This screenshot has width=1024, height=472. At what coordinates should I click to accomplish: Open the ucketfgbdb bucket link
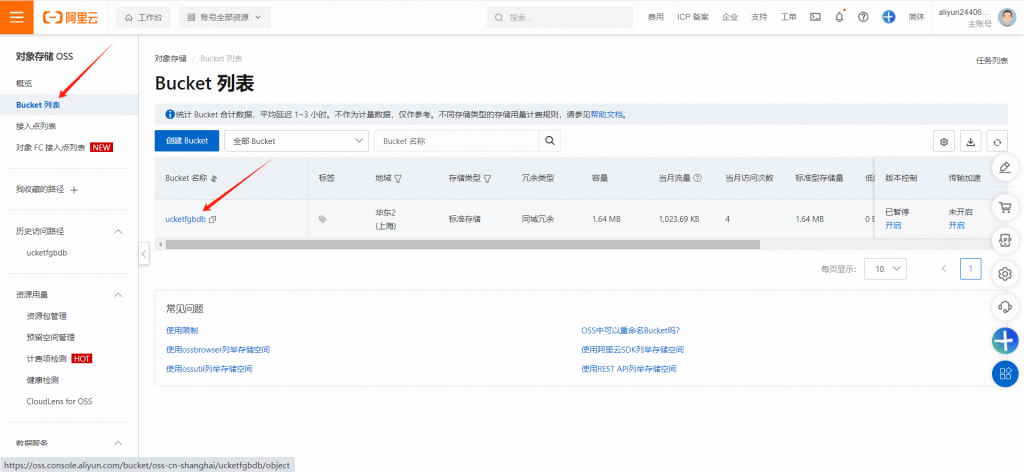point(185,219)
